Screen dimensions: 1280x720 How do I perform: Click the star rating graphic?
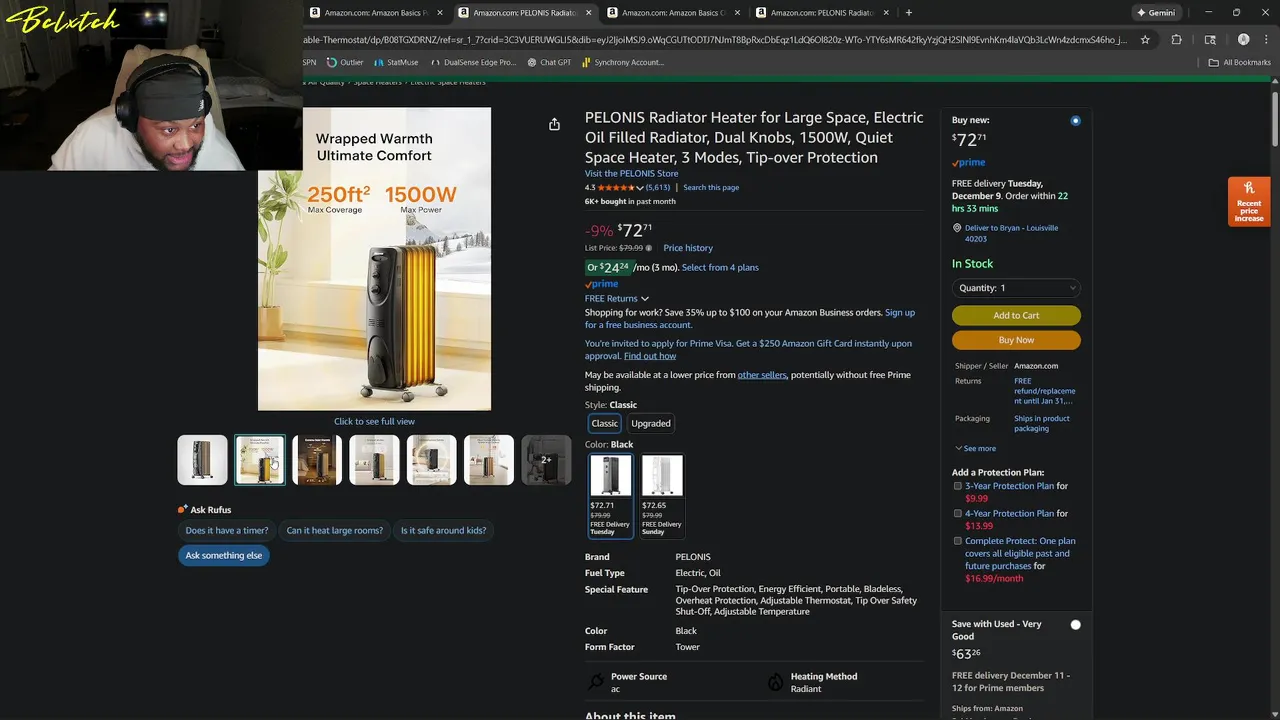click(616, 187)
